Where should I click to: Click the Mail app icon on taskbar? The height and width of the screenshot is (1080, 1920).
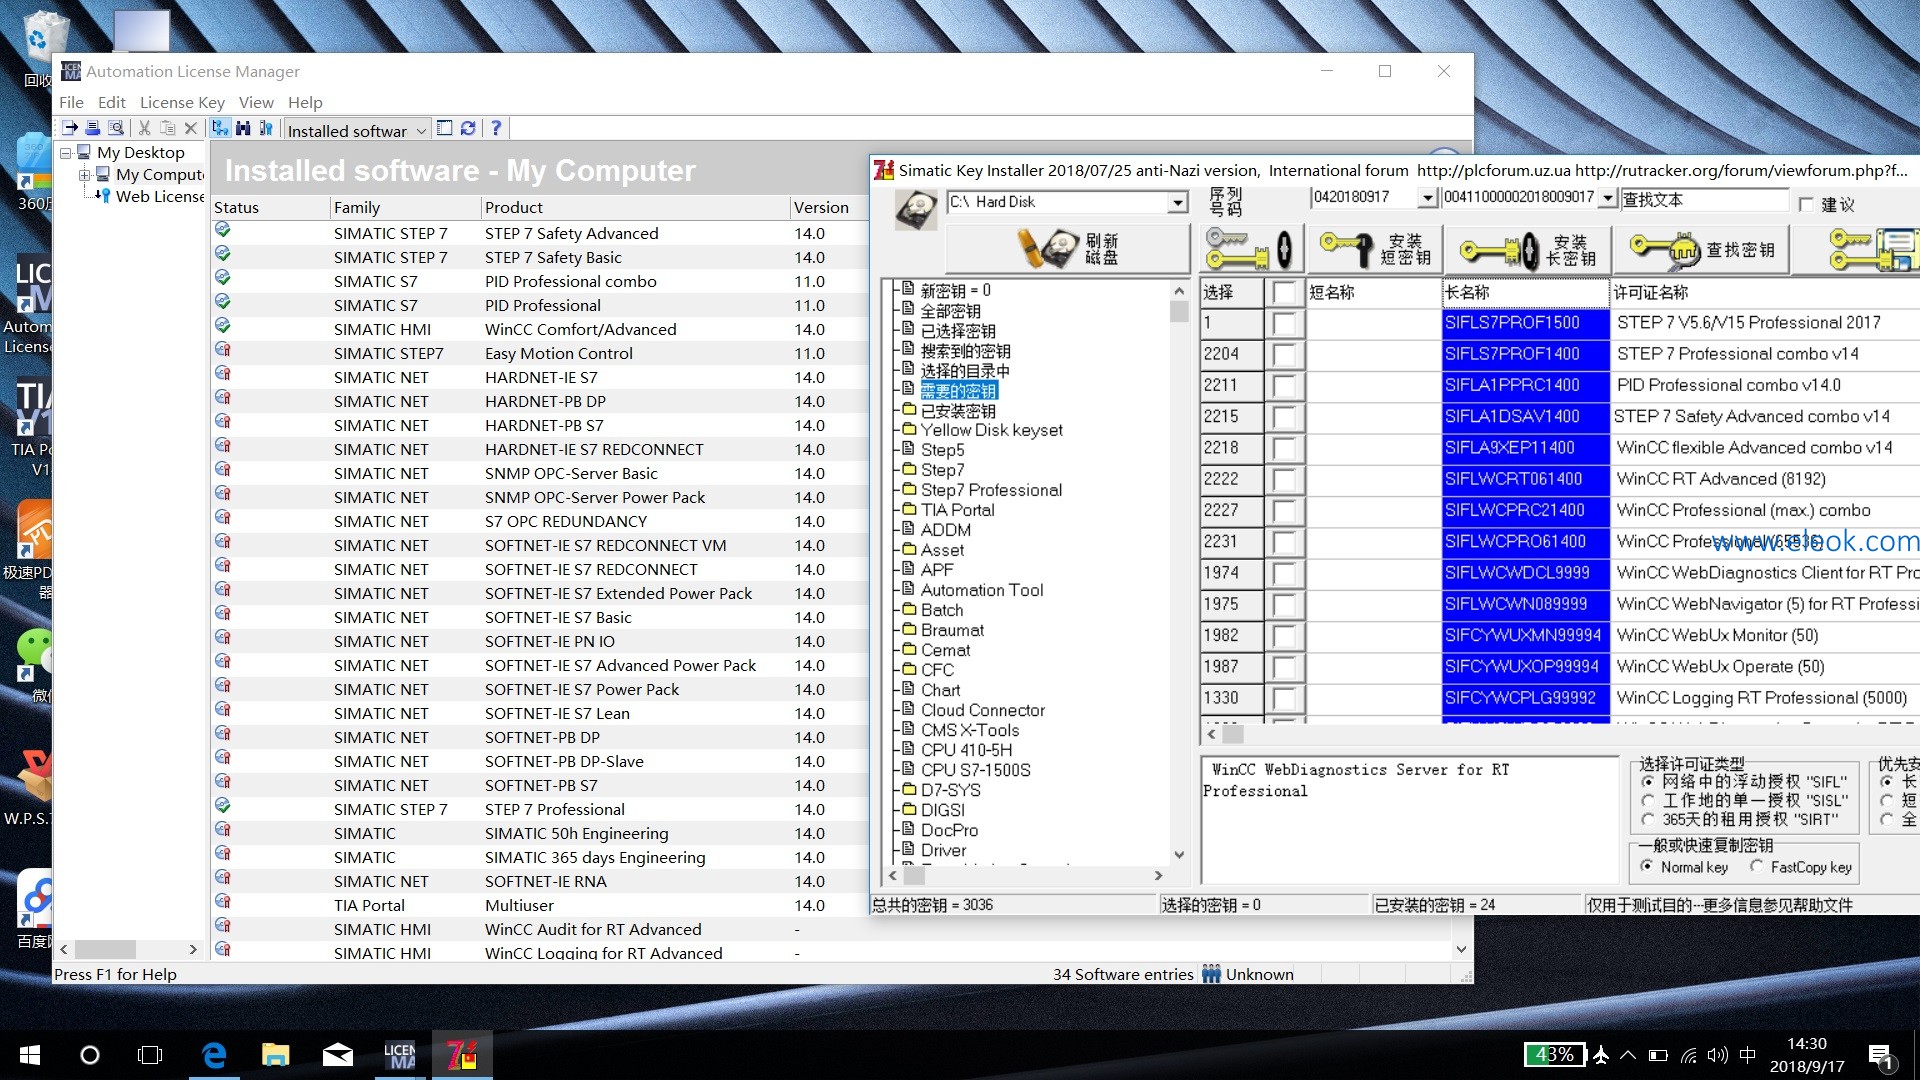click(338, 1055)
